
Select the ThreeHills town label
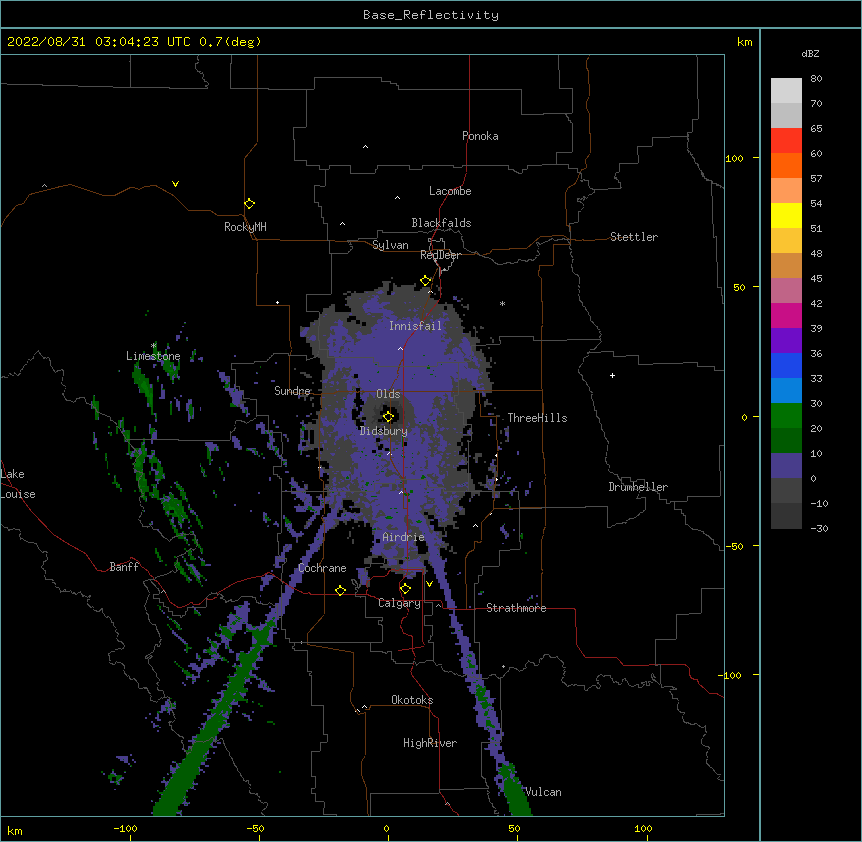click(537, 418)
